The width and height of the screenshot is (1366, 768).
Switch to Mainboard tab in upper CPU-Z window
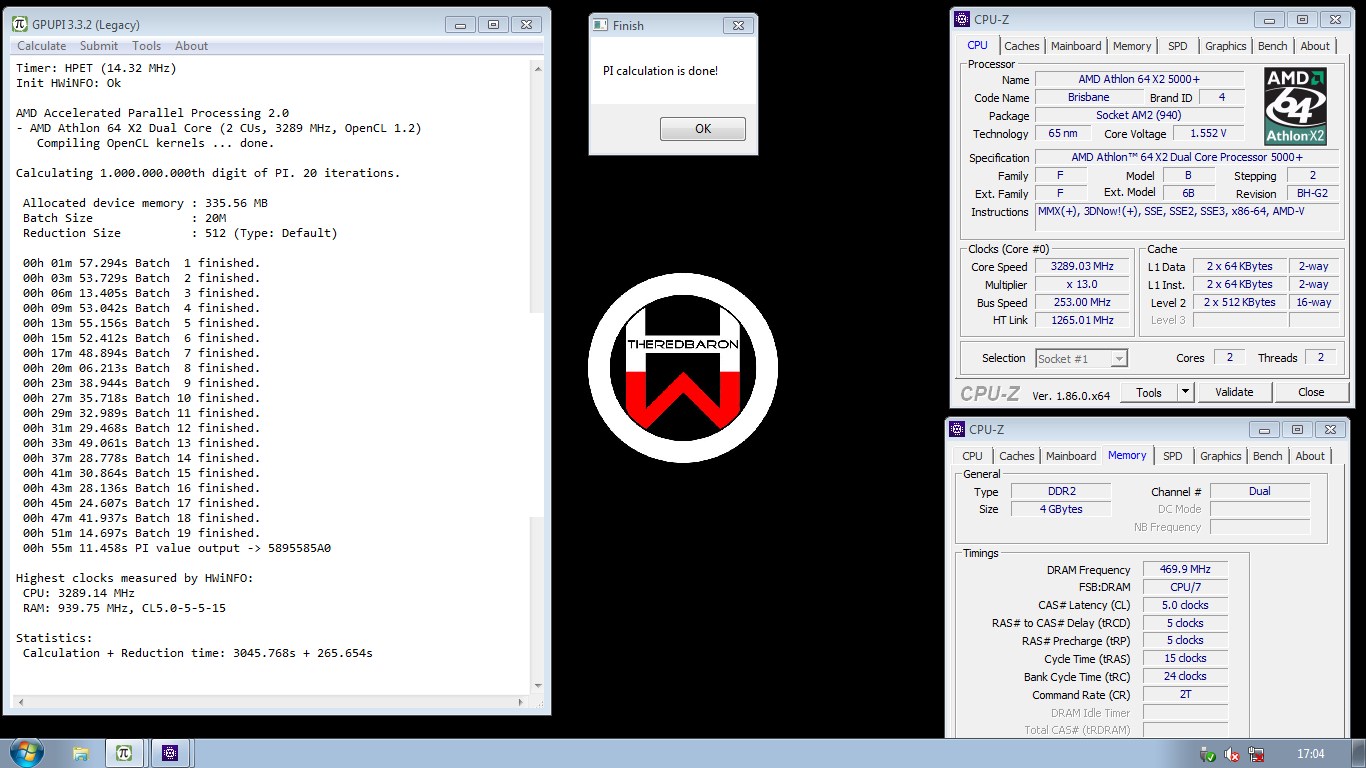(x=1076, y=46)
